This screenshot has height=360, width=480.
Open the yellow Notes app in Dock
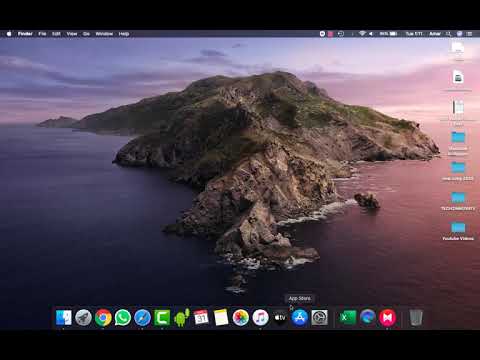[x=221, y=317]
